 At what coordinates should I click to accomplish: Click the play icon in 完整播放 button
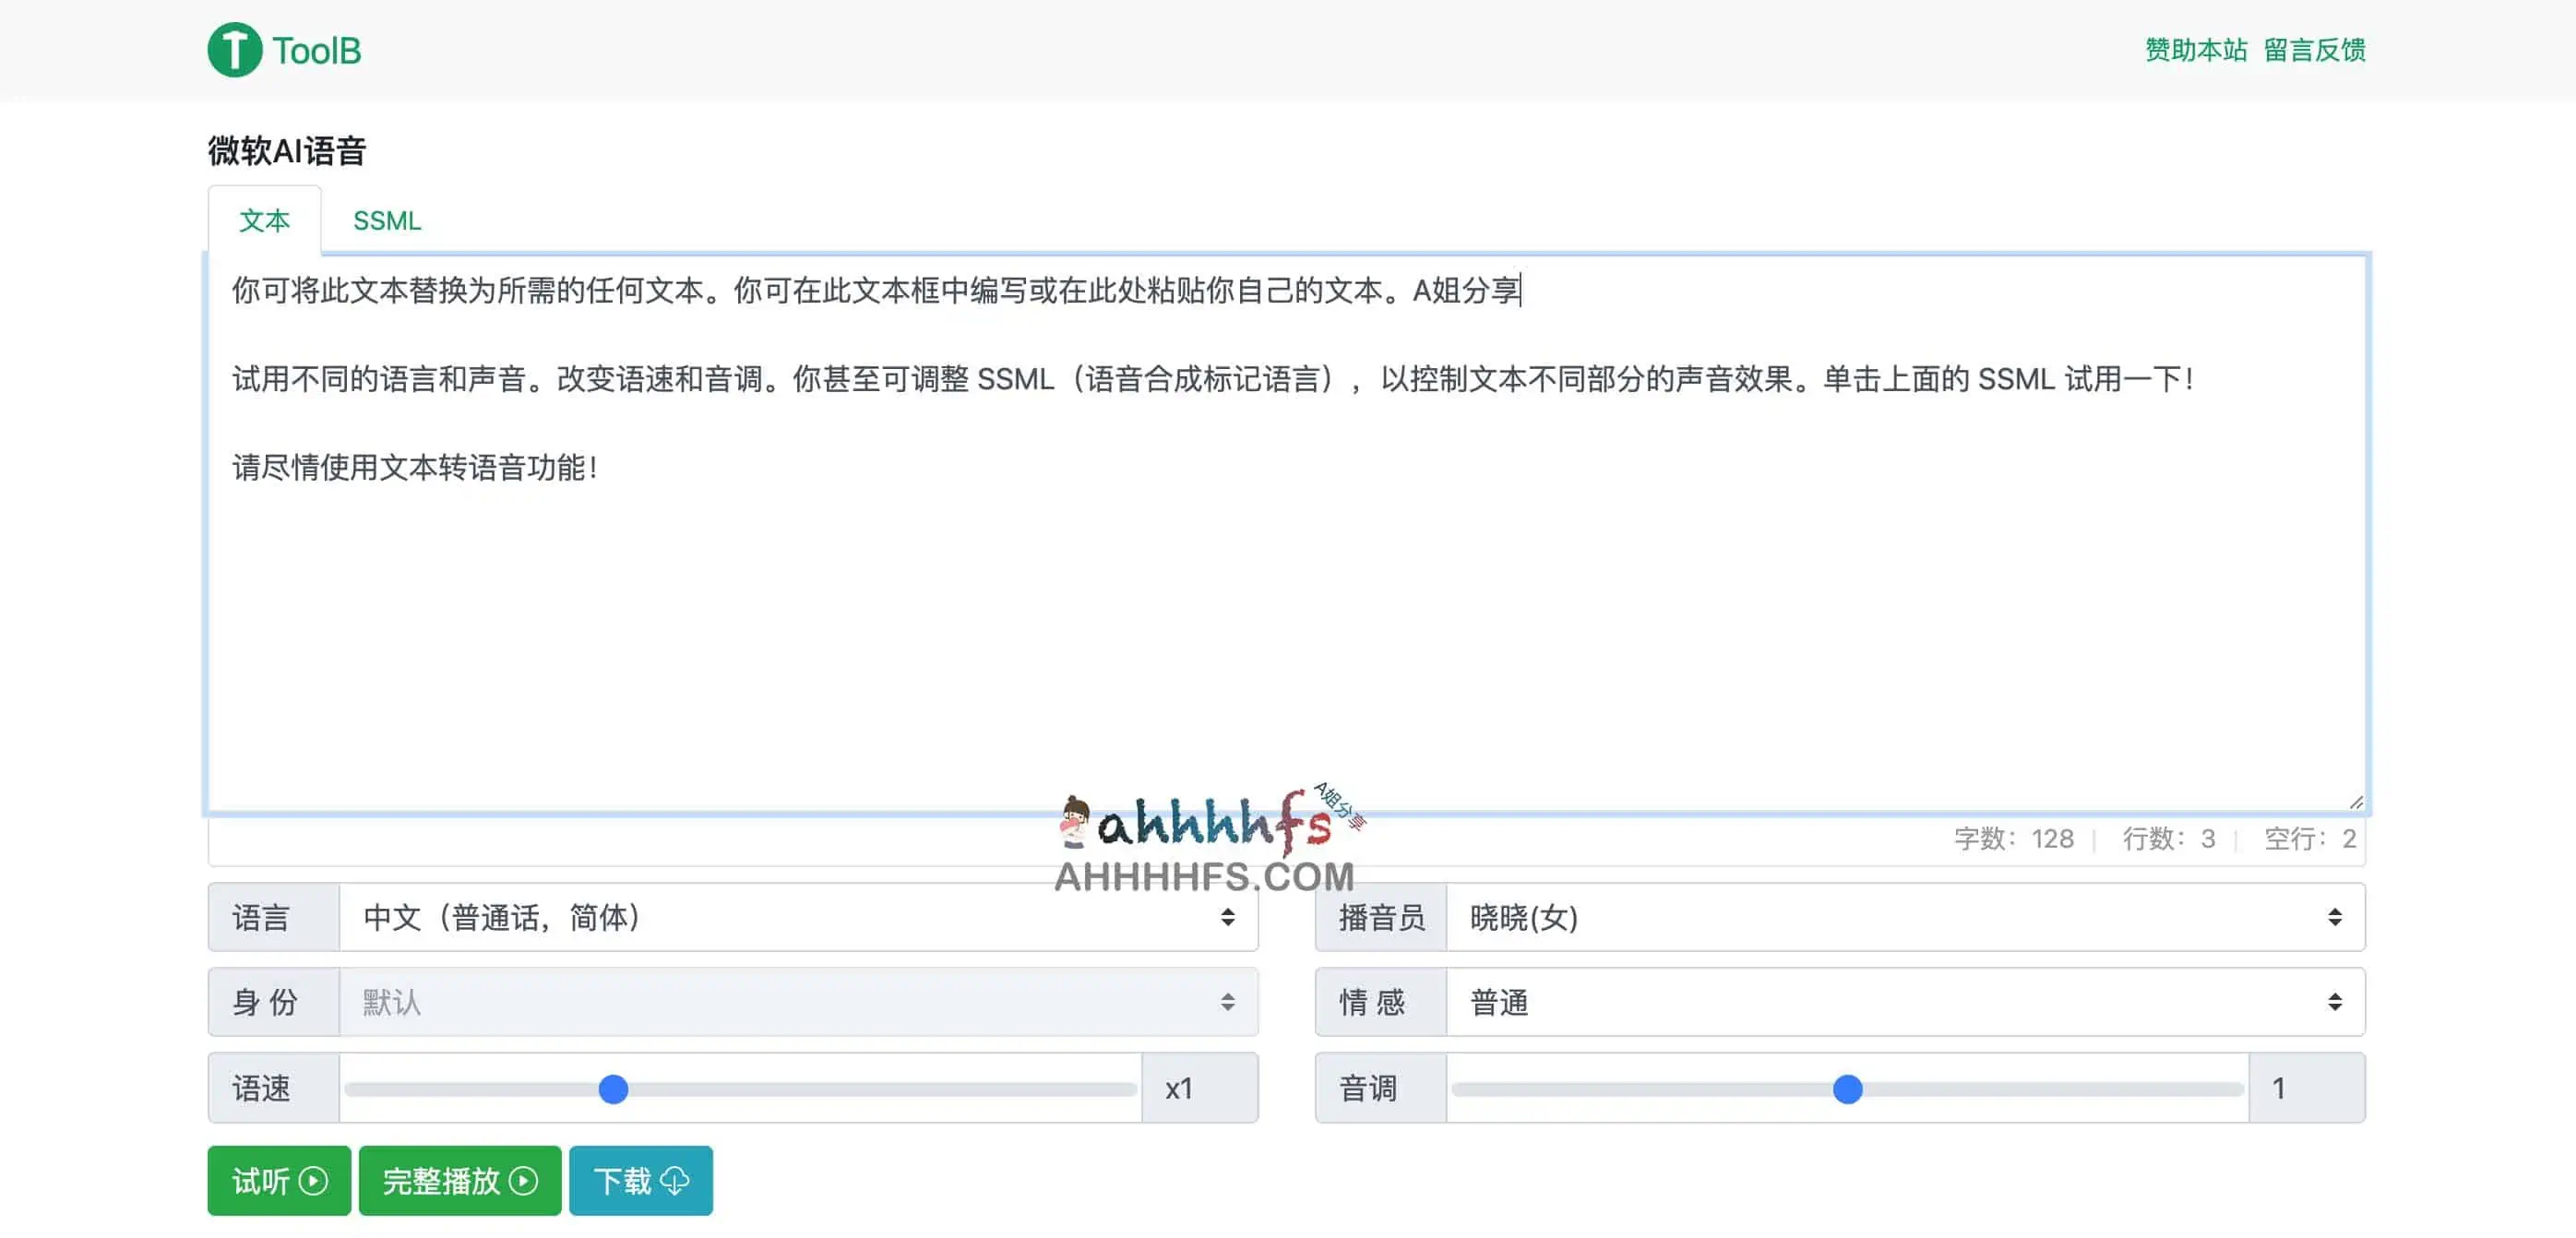pos(523,1180)
